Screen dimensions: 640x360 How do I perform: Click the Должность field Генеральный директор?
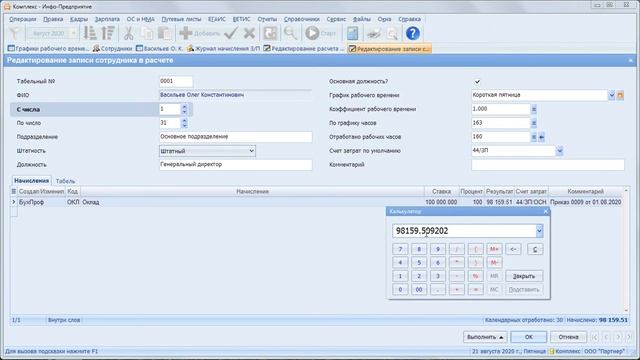tap(236, 164)
